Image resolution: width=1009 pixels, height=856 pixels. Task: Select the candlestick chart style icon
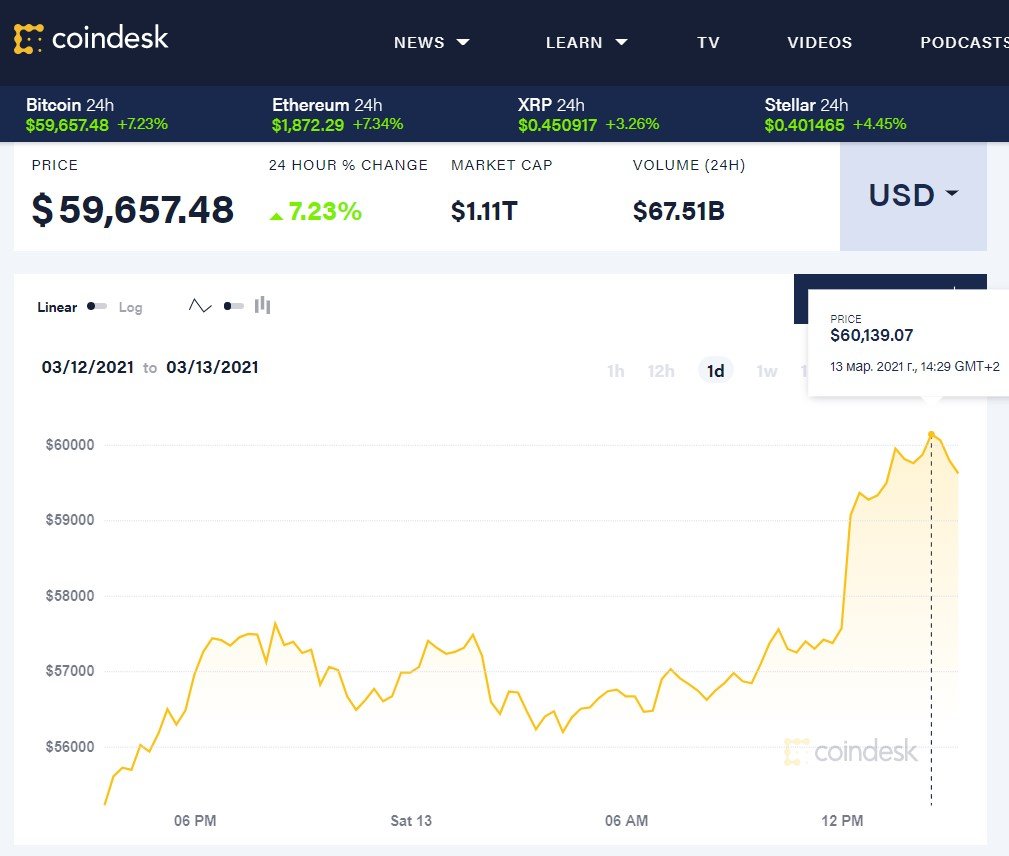[x=262, y=304]
